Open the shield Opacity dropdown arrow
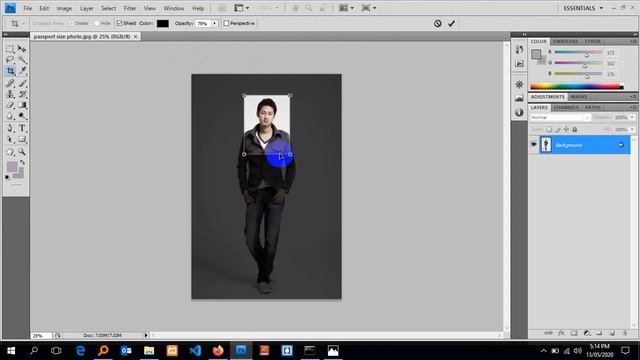Viewport: 640px width, 360px height. pos(215,23)
